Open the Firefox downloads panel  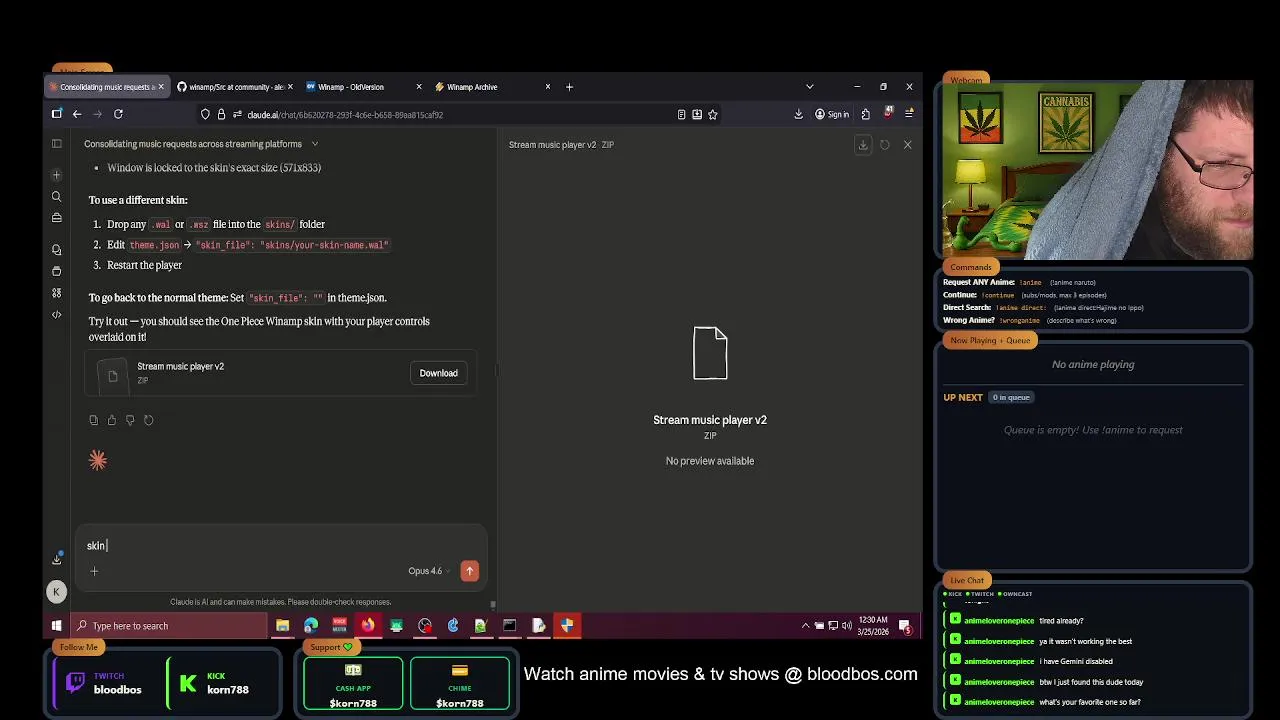[798, 114]
